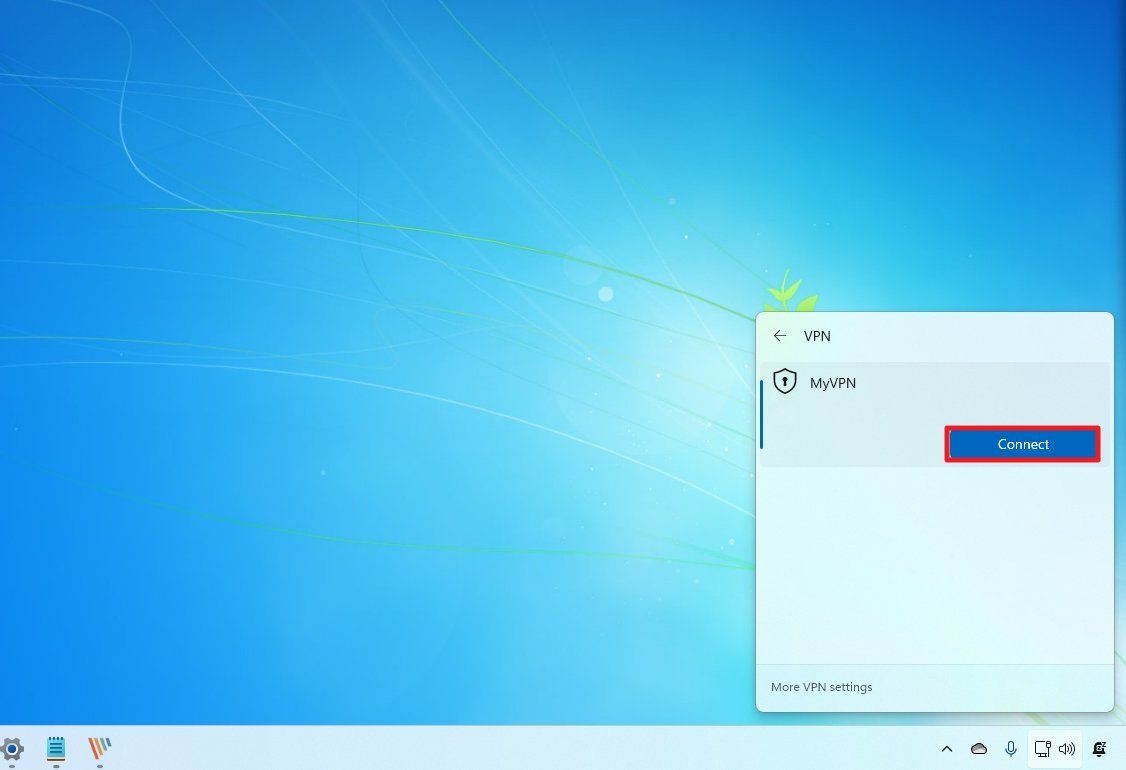Click the network icon in the system tray

click(x=1043, y=749)
